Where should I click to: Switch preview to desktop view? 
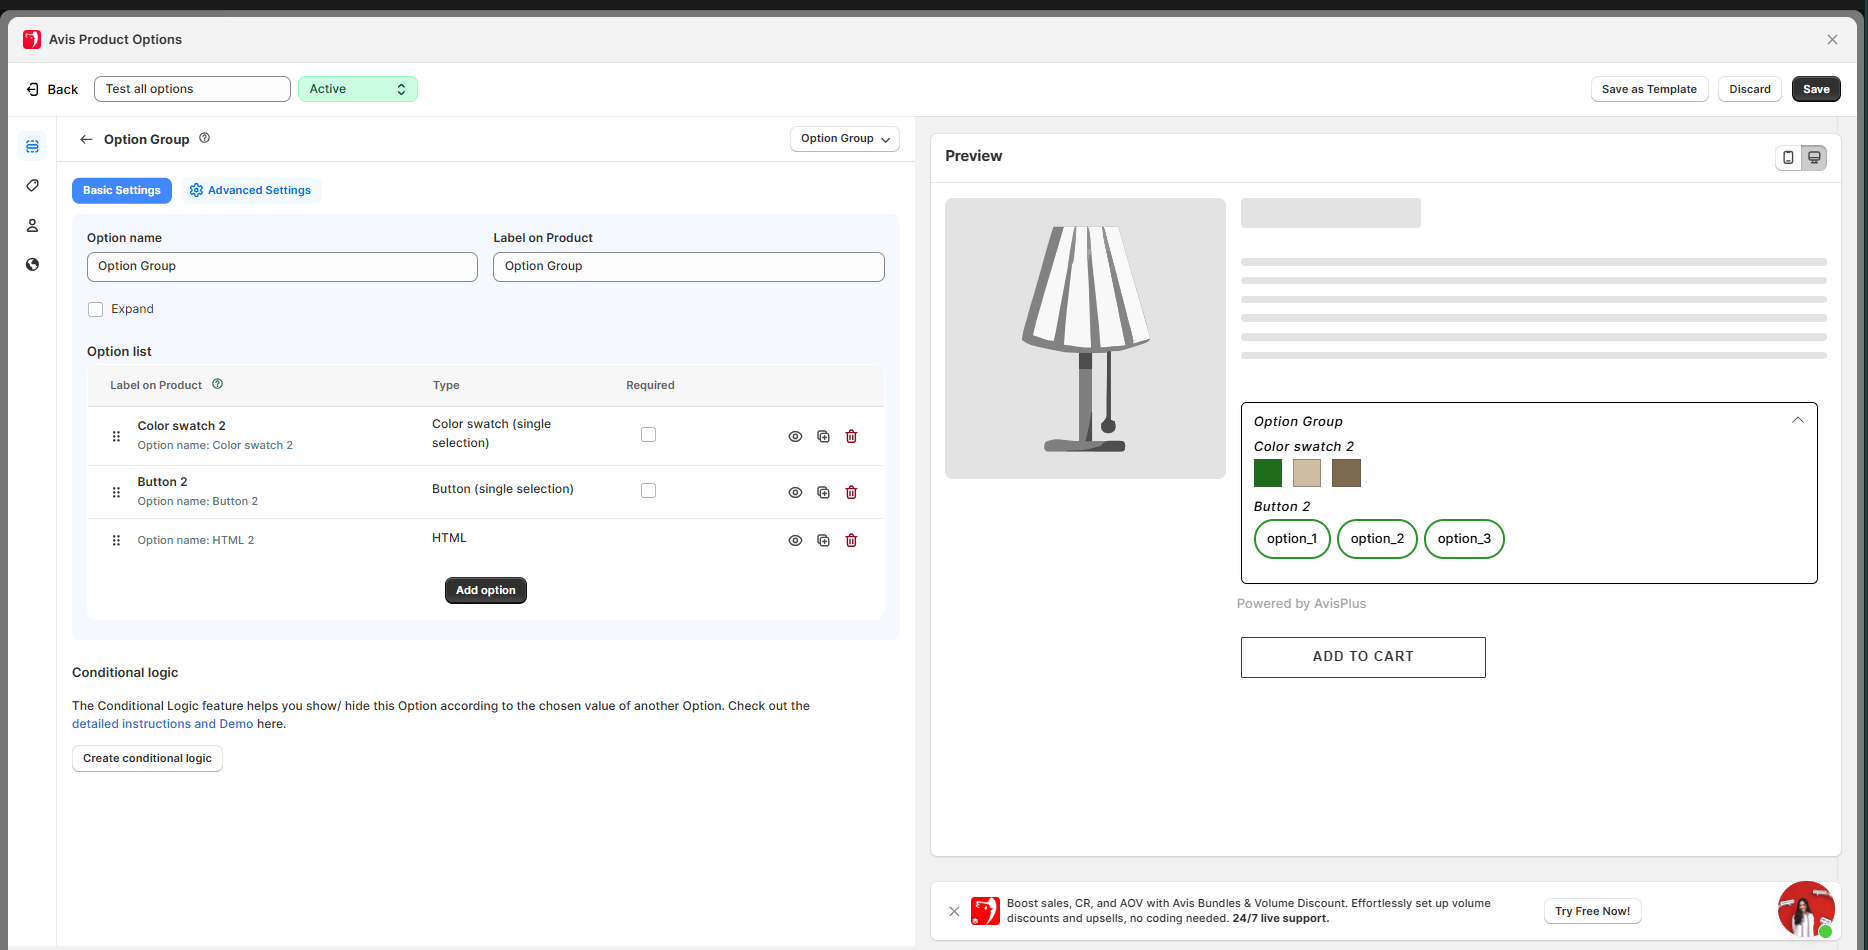click(x=1814, y=157)
